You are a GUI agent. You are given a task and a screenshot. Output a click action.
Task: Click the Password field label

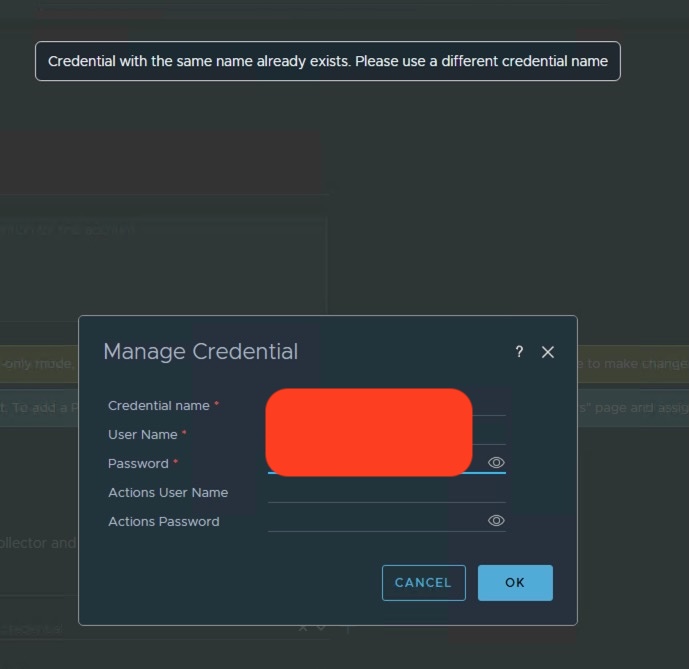(138, 464)
